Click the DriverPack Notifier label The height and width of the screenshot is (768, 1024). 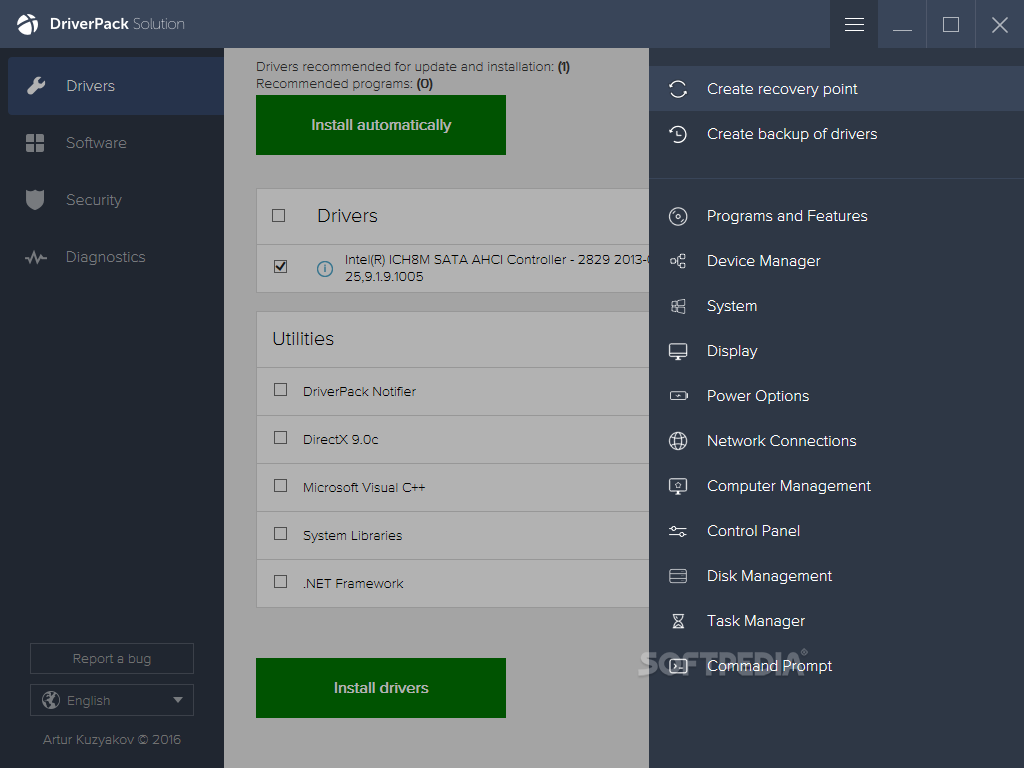(359, 392)
